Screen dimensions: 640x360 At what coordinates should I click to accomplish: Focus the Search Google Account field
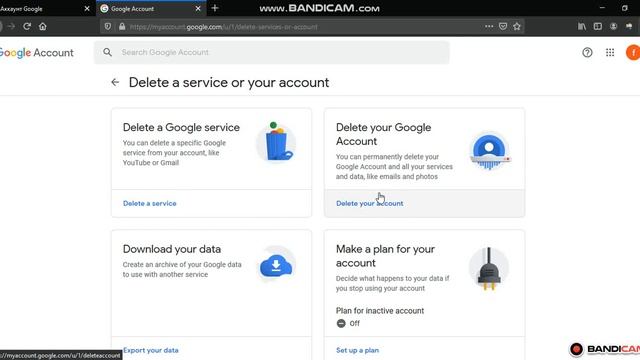pos(271,52)
